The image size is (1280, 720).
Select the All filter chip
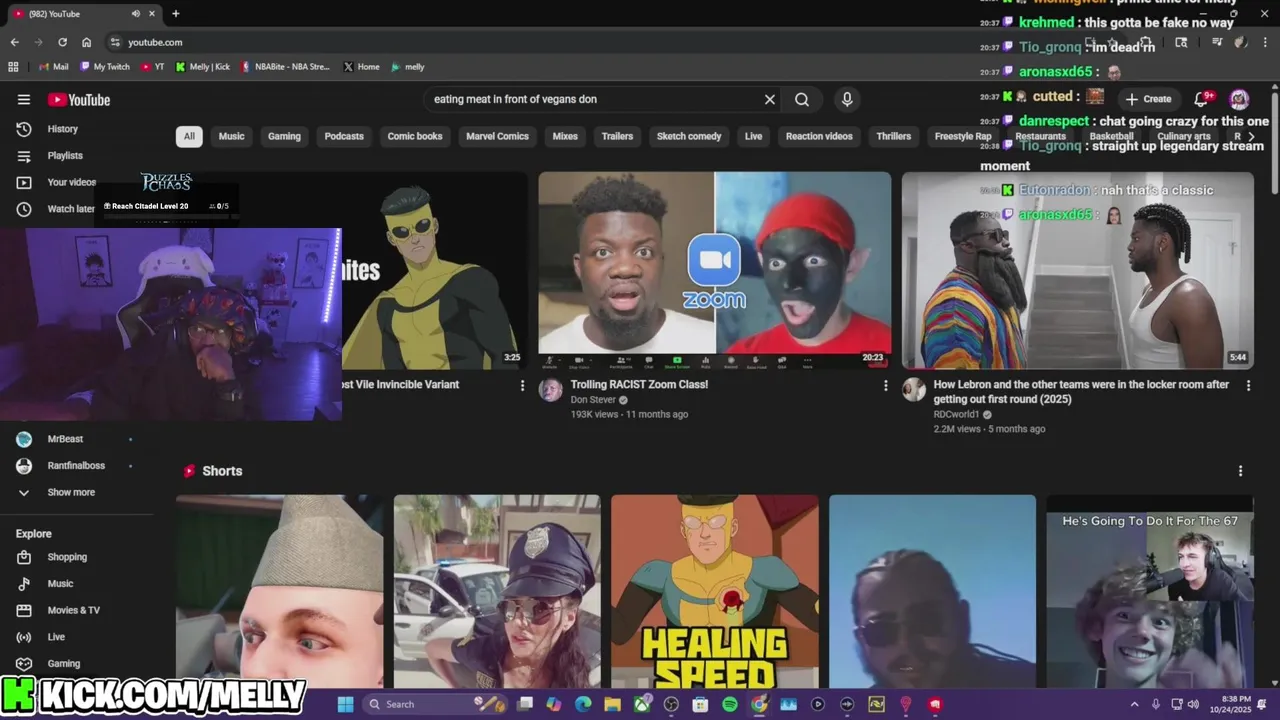[x=189, y=136]
